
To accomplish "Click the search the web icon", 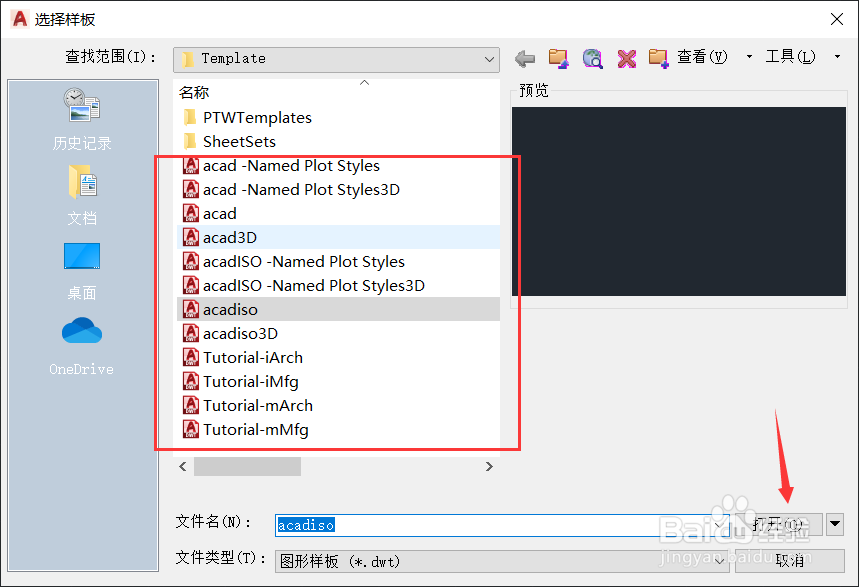I will click(592, 58).
